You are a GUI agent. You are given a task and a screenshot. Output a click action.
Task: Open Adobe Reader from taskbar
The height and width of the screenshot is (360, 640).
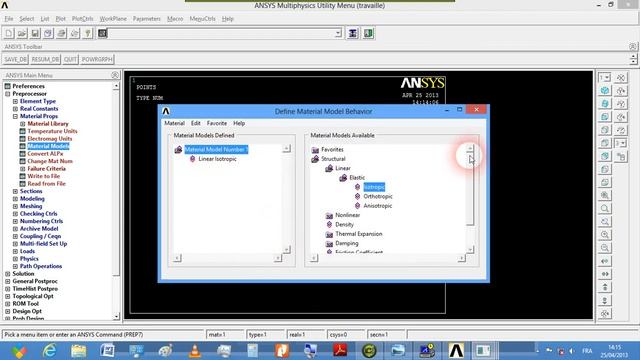point(340,351)
